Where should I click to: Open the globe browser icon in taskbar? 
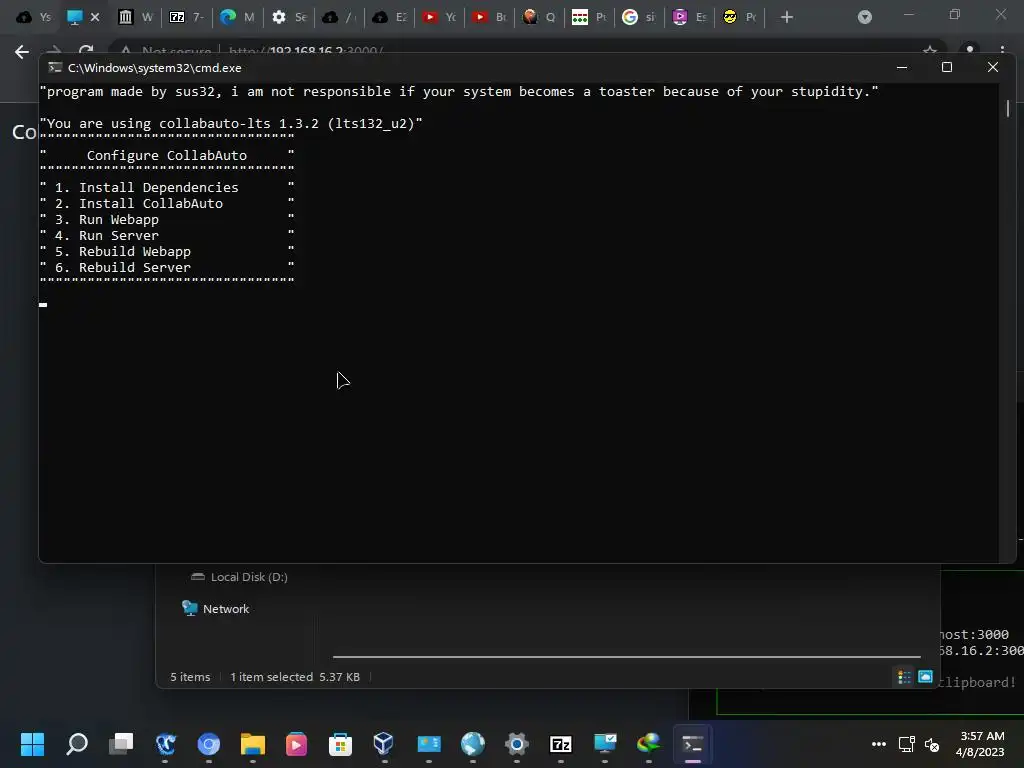coord(473,744)
